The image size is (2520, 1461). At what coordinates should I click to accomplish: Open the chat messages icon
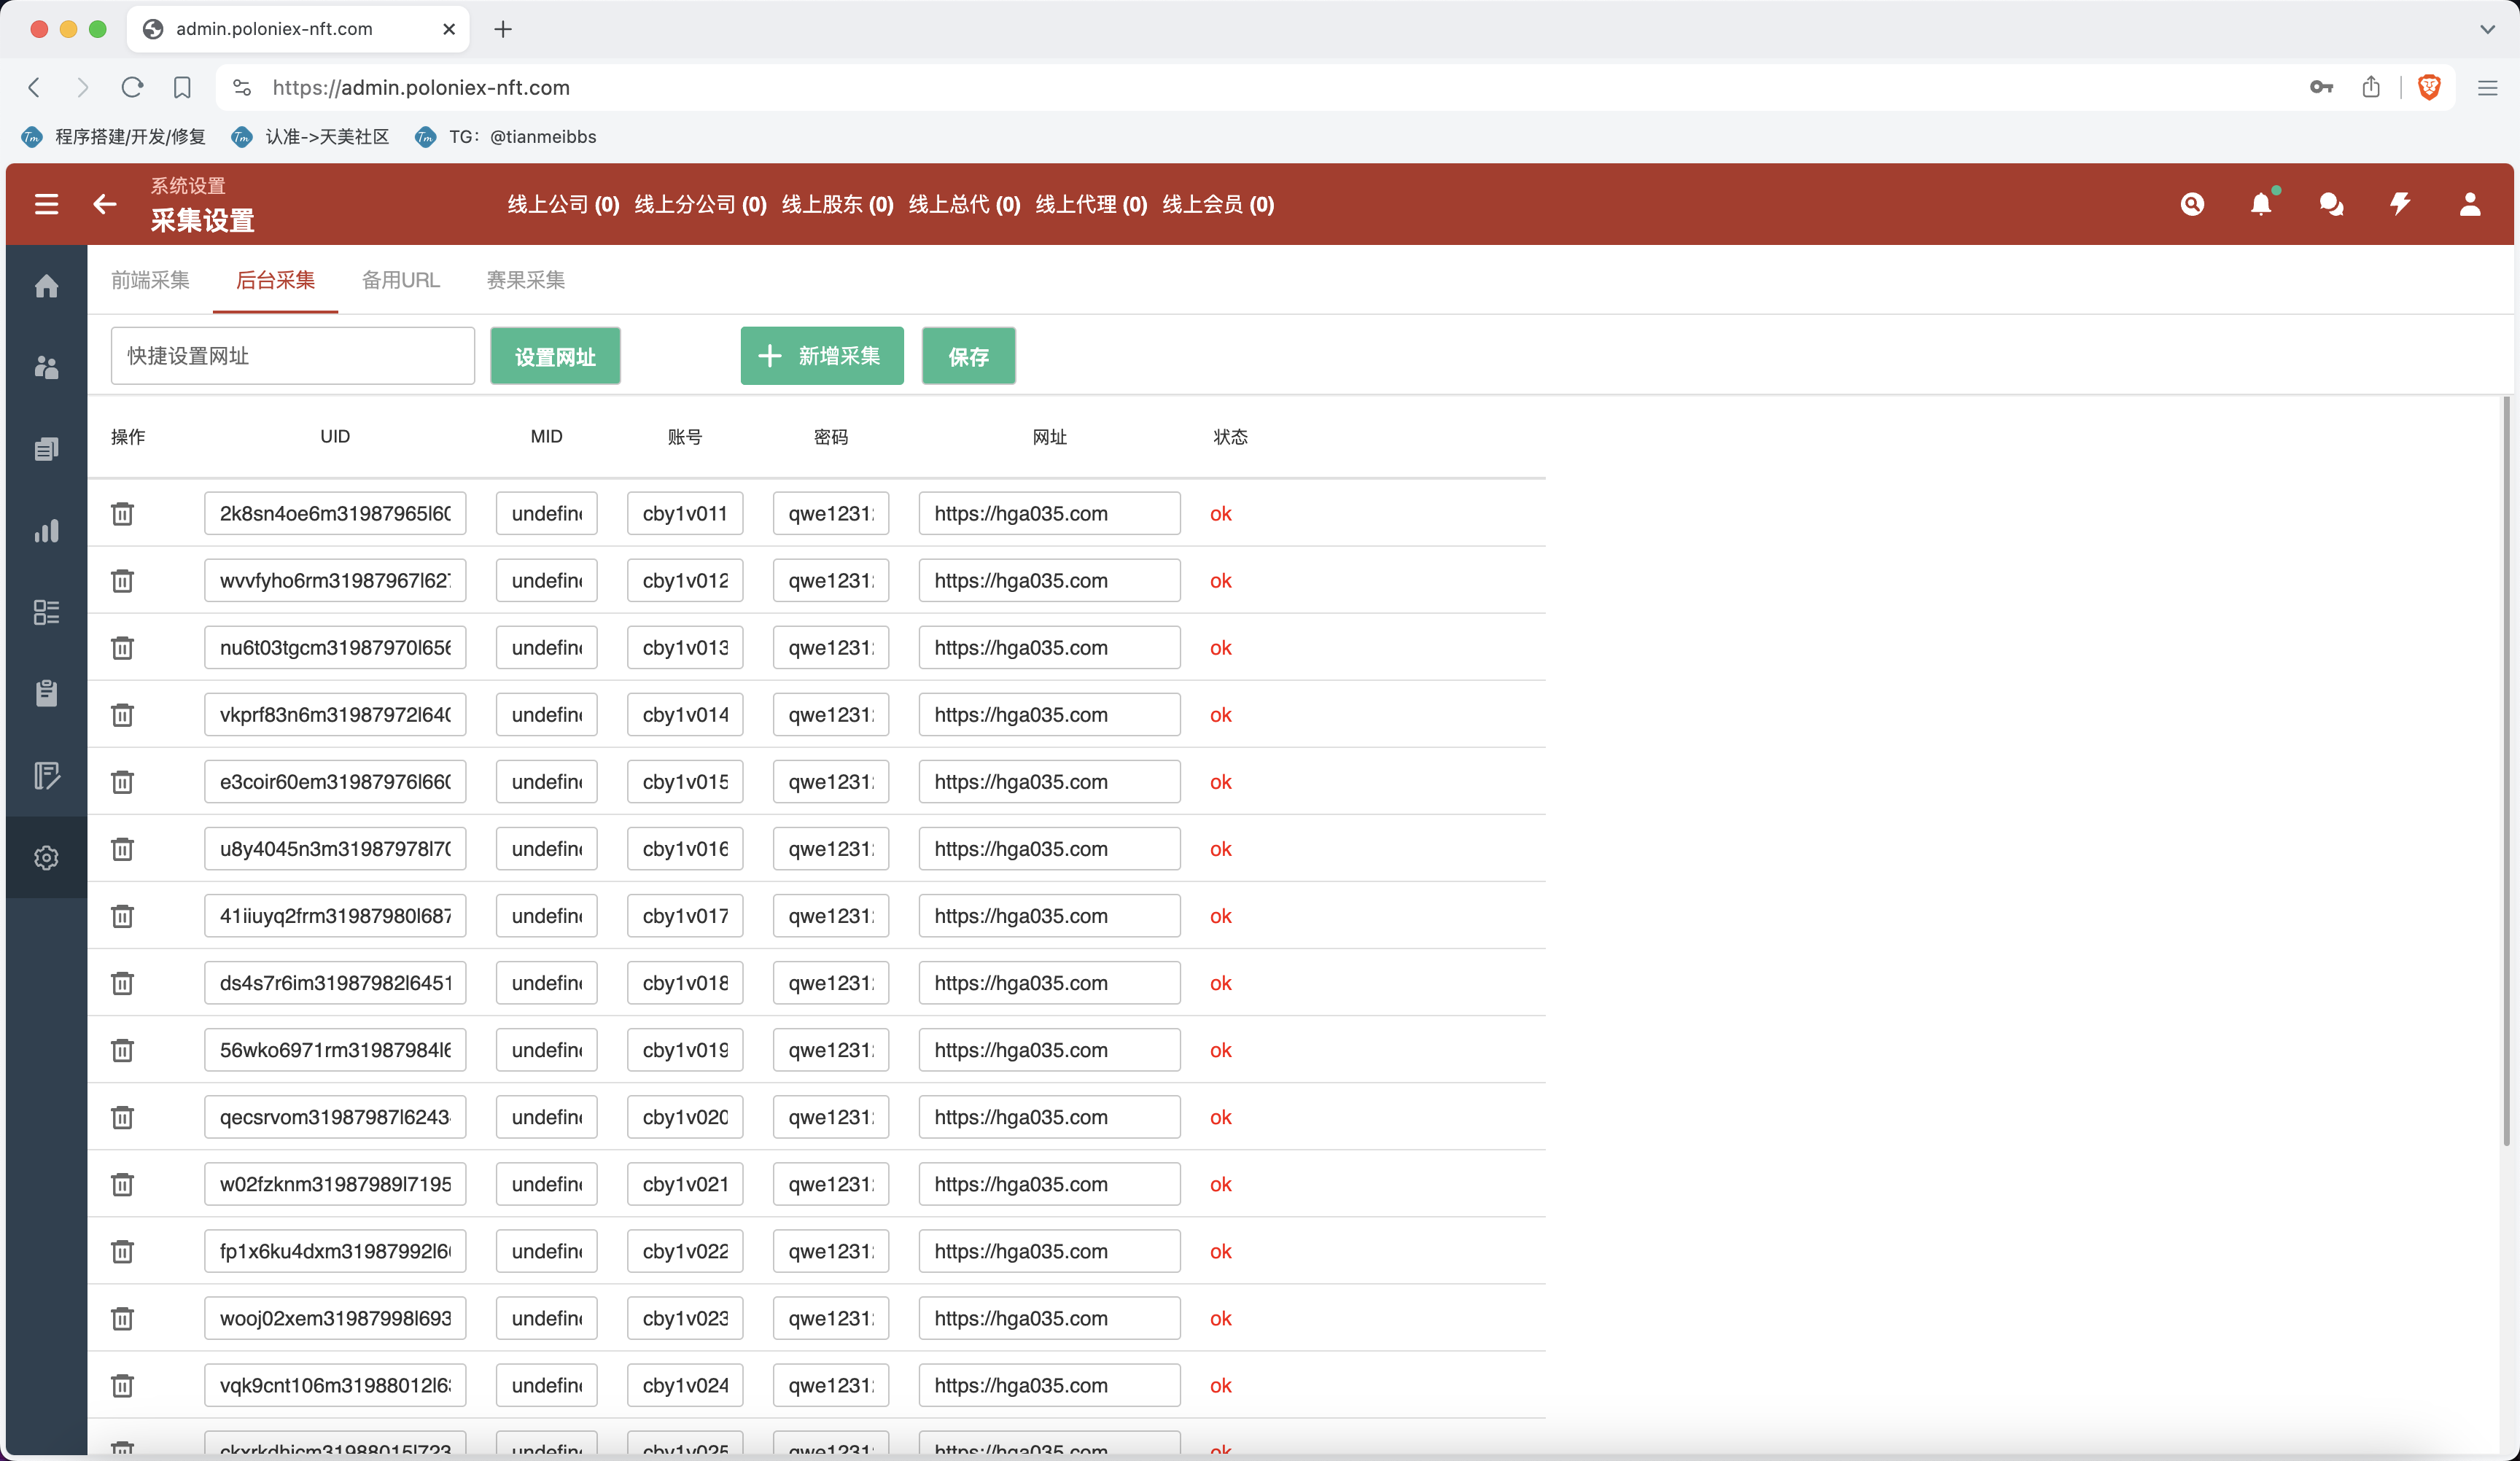(x=2331, y=204)
